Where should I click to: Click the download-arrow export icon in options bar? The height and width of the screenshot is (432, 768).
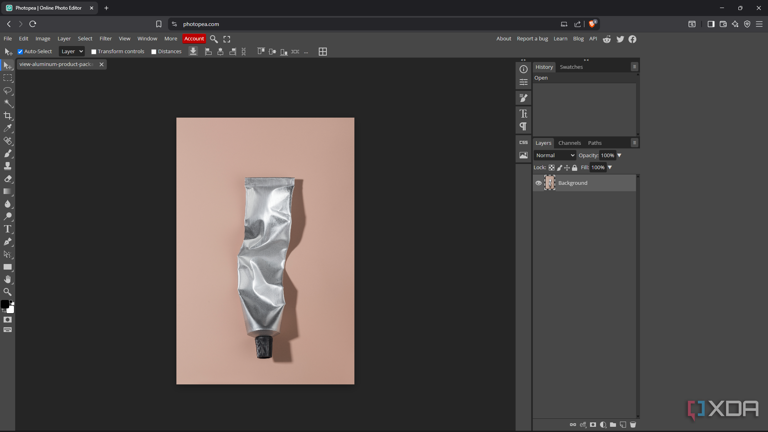[x=193, y=51]
